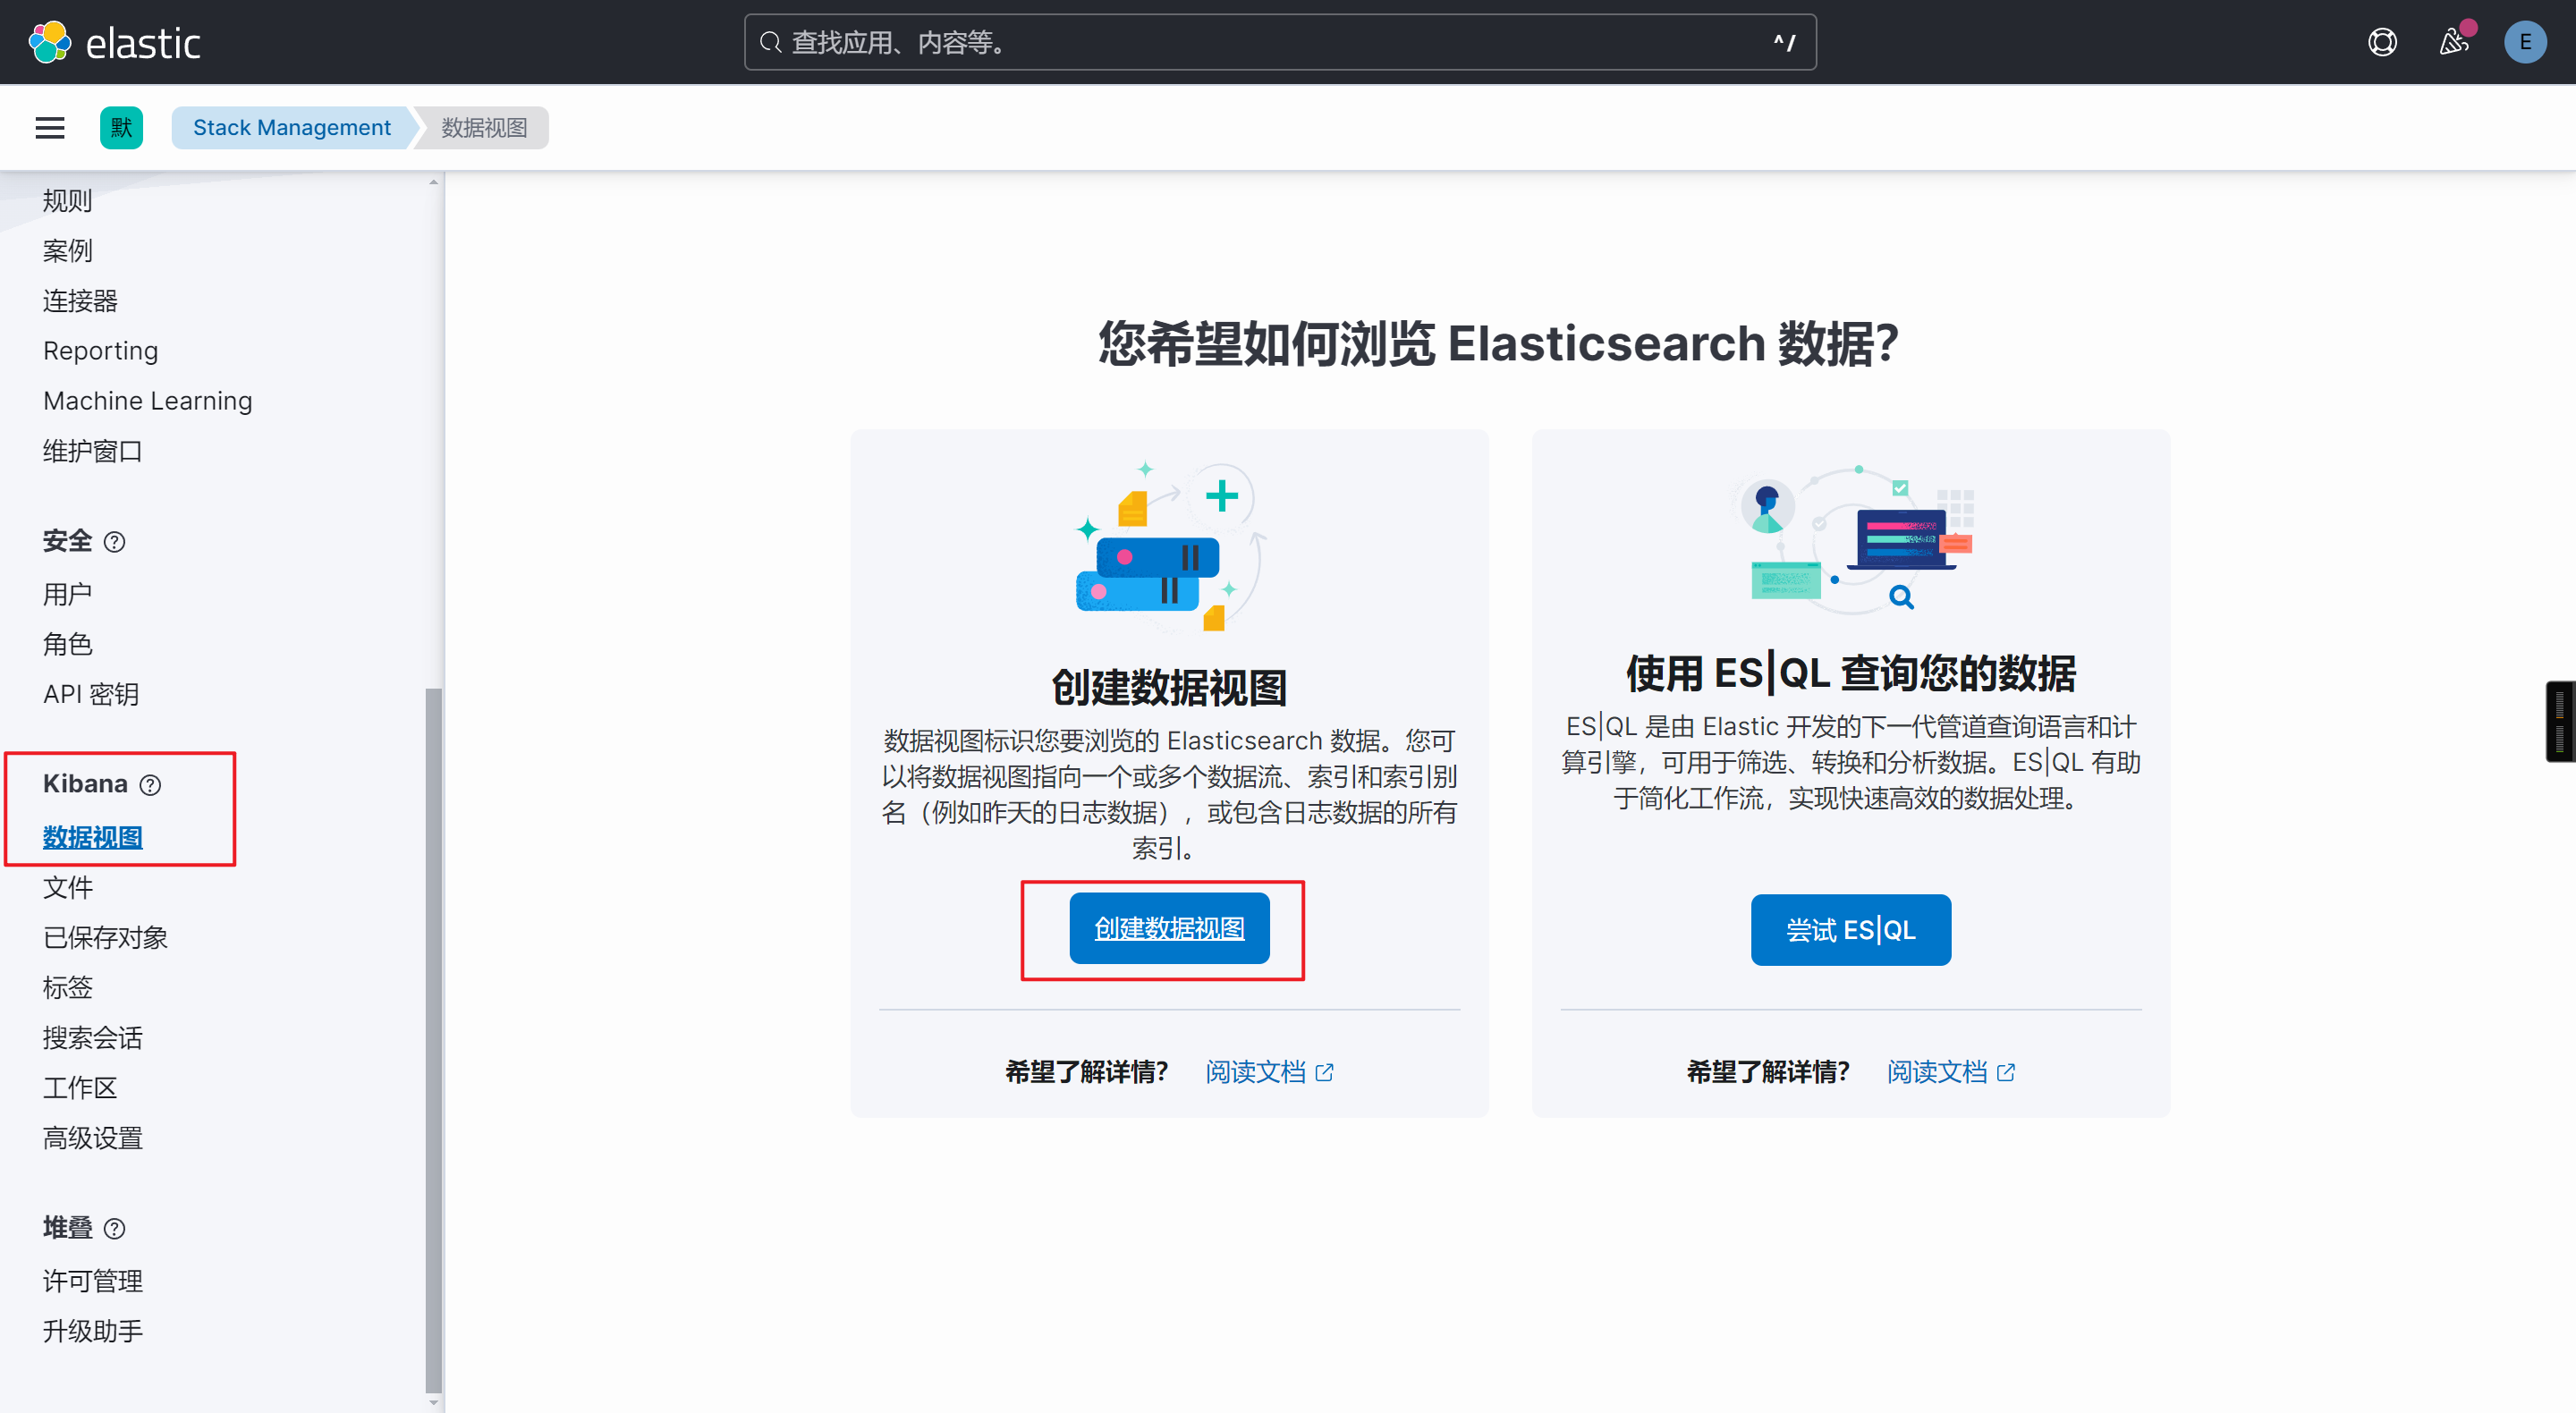2576x1413 pixels.
Task: Open the user avatar E menu
Action: click(2524, 42)
